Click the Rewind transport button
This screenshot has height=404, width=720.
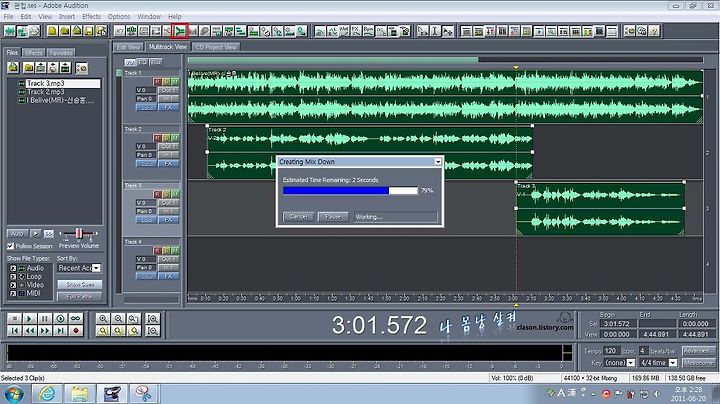[x=29, y=331]
